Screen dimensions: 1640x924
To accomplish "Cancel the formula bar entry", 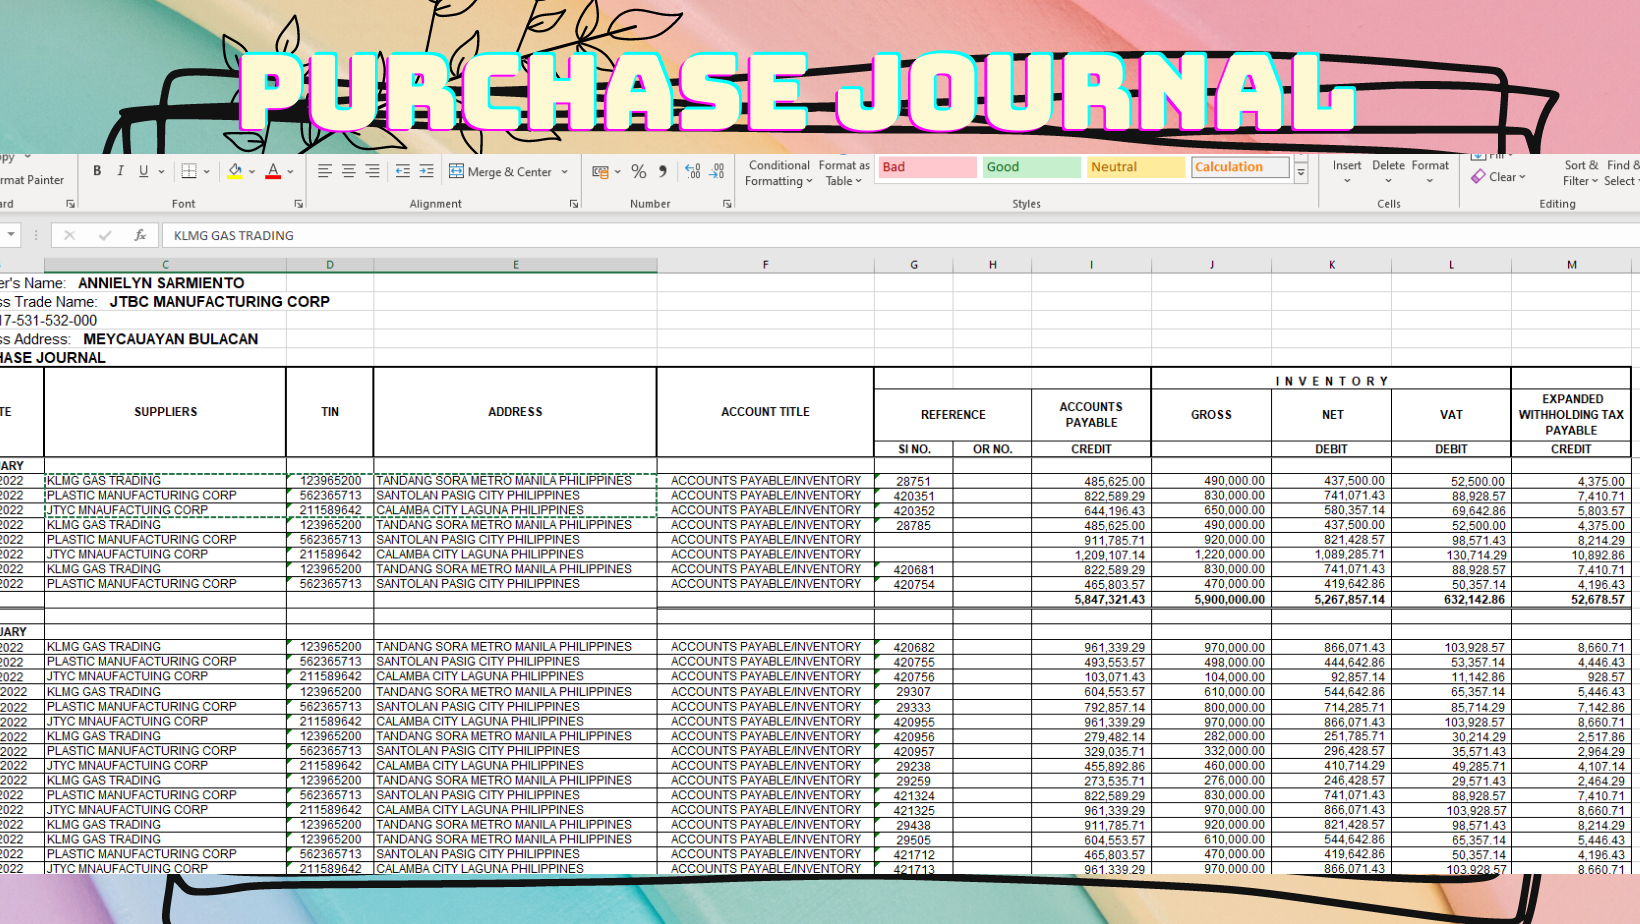I will (69, 235).
